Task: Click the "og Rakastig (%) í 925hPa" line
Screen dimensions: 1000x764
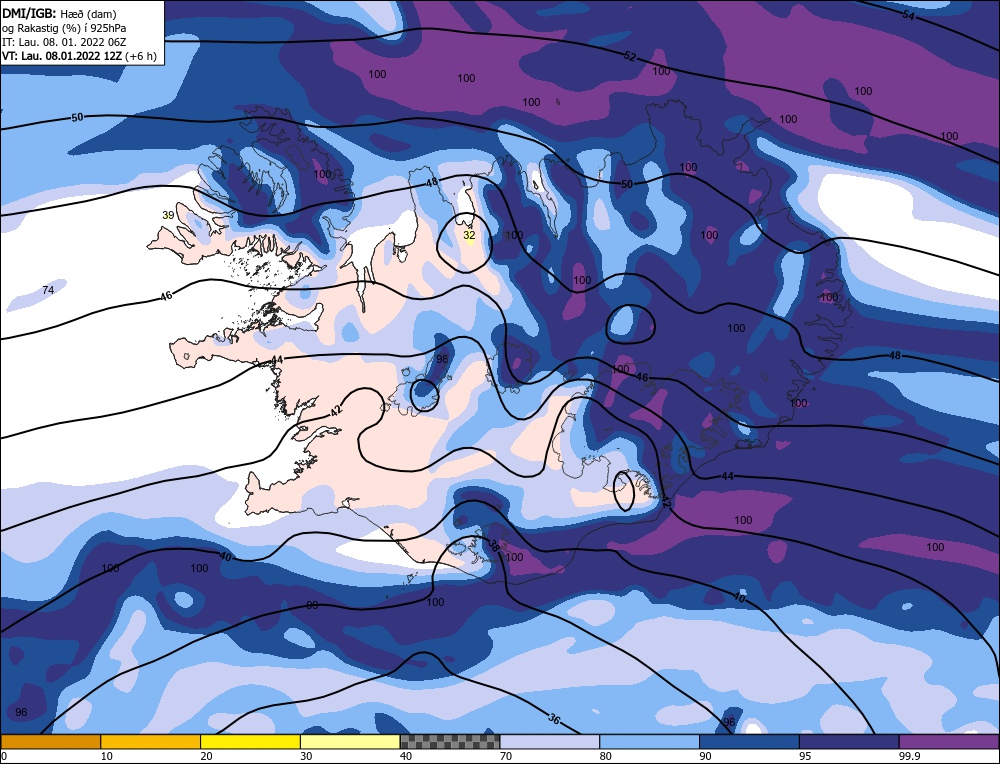Action: pos(64,28)
